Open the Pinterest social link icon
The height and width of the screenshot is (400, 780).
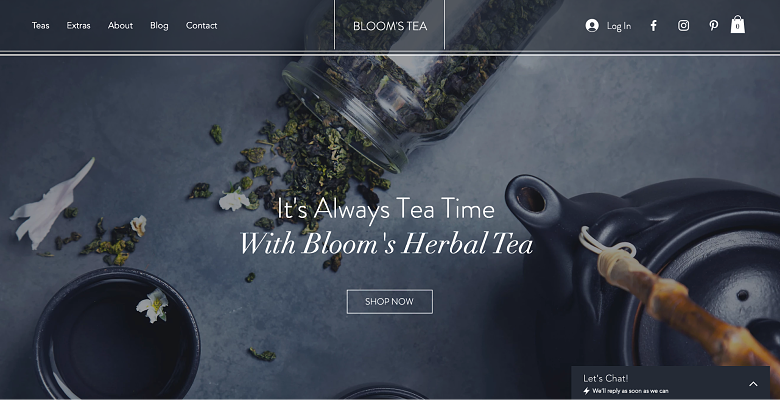pyautogui.click(x=713, y=26)
